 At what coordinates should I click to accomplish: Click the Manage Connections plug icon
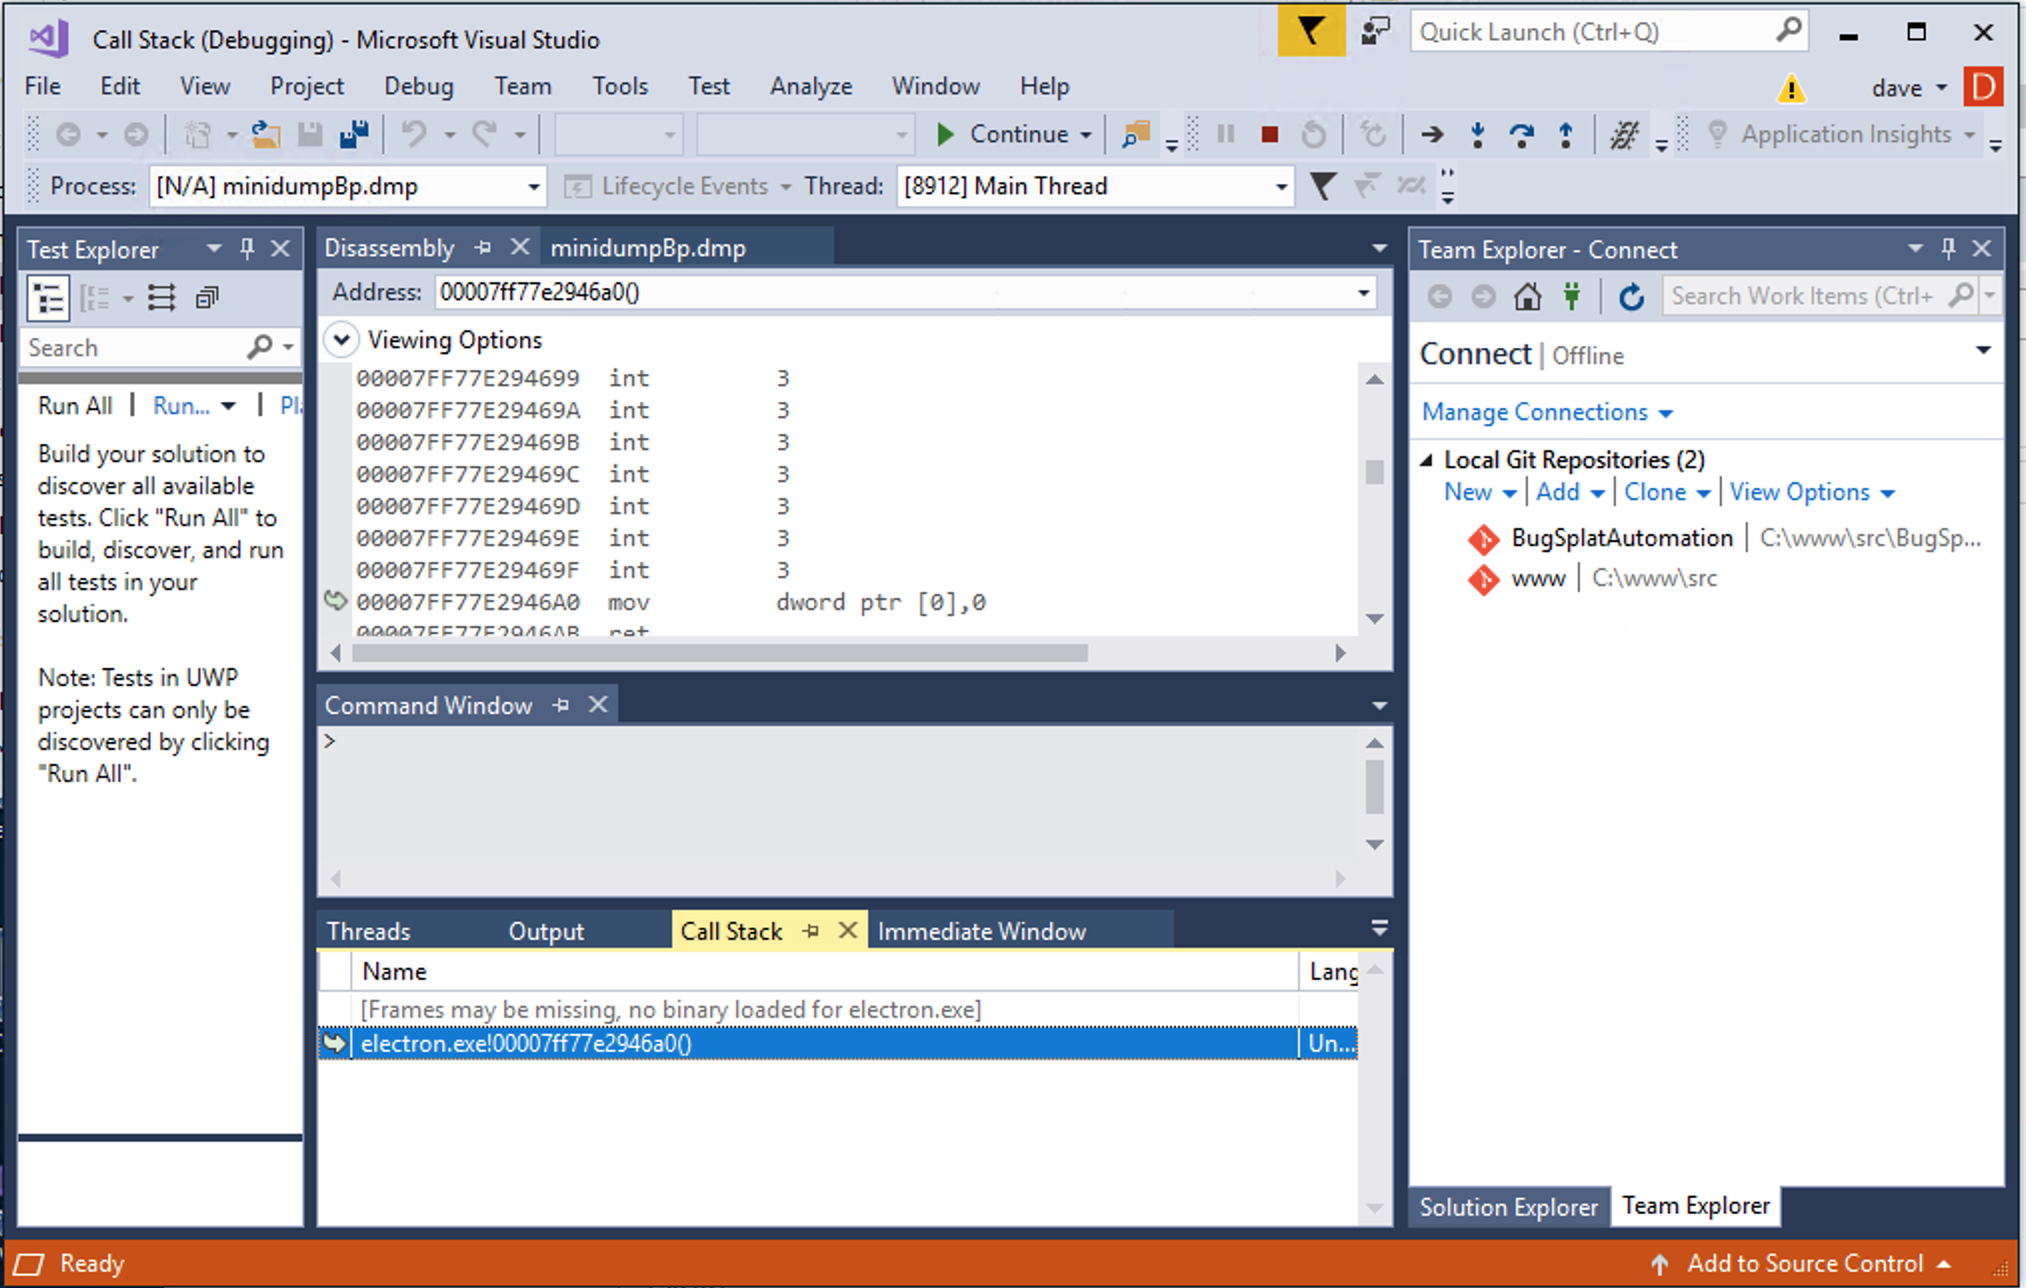click(x=1572, y=296)
